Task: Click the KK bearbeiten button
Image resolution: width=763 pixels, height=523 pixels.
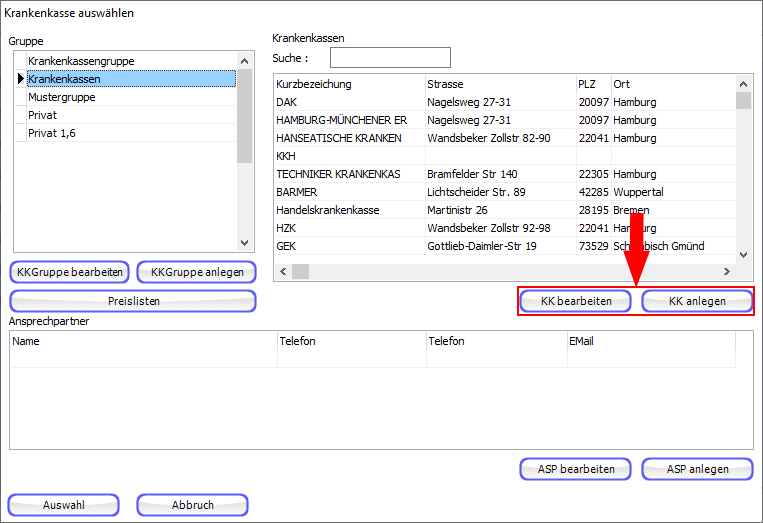Action: (575, 301)
